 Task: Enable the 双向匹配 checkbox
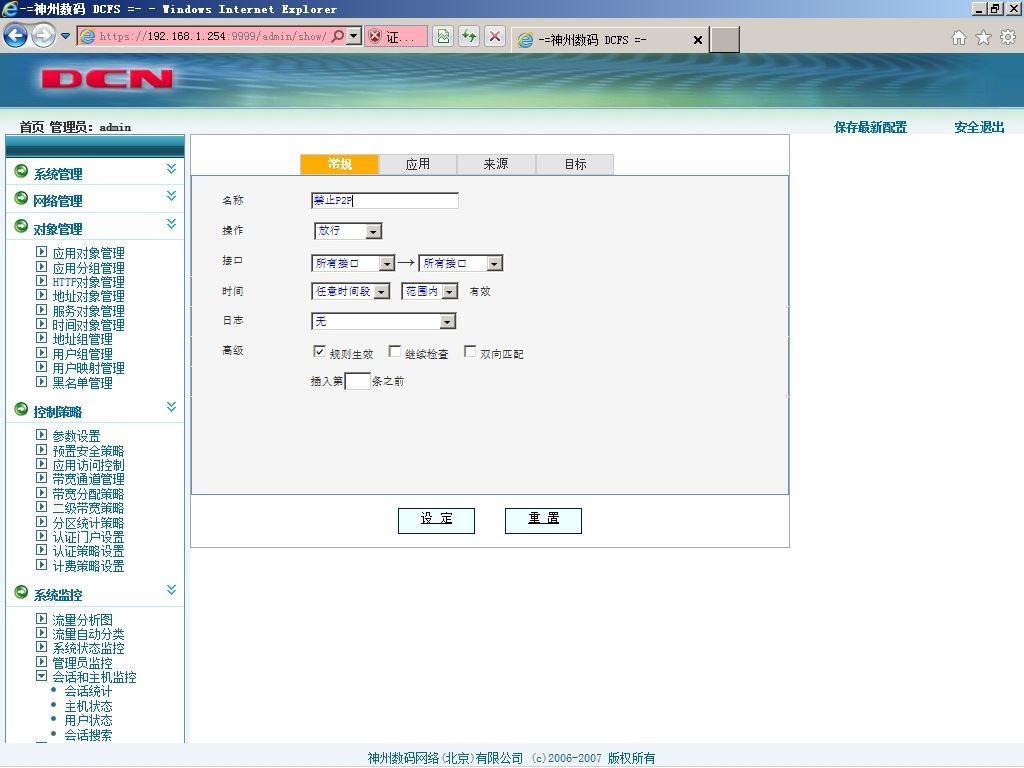click(470, 351)
